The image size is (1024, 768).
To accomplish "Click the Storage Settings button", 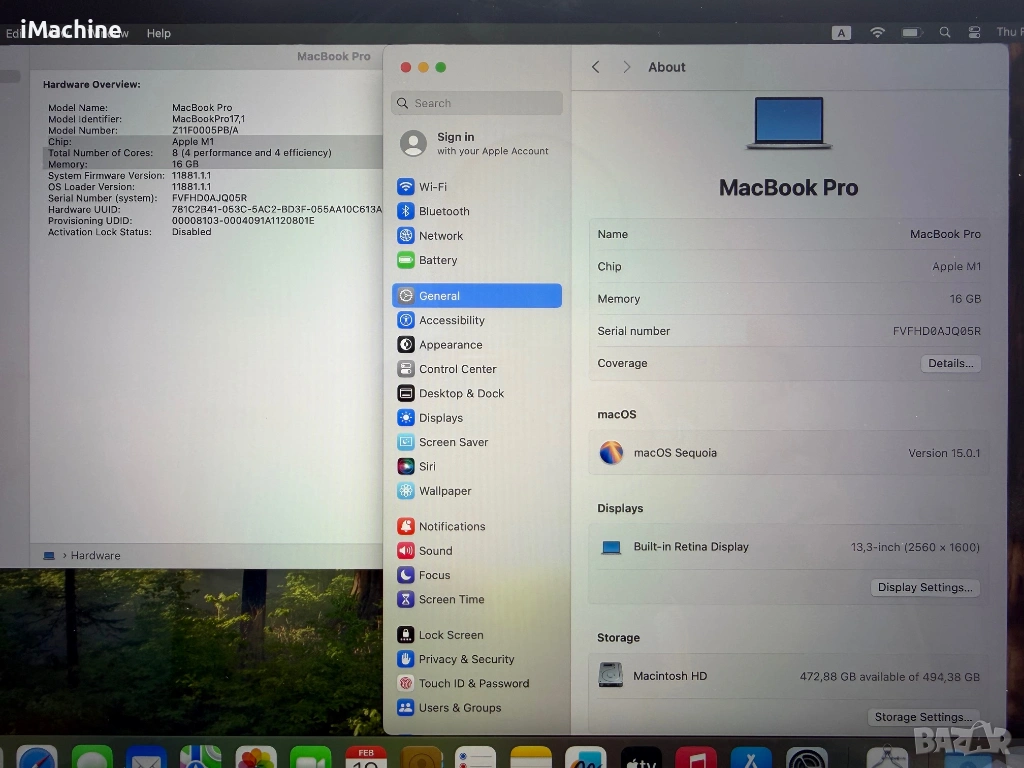I will [x=922, y=717].
